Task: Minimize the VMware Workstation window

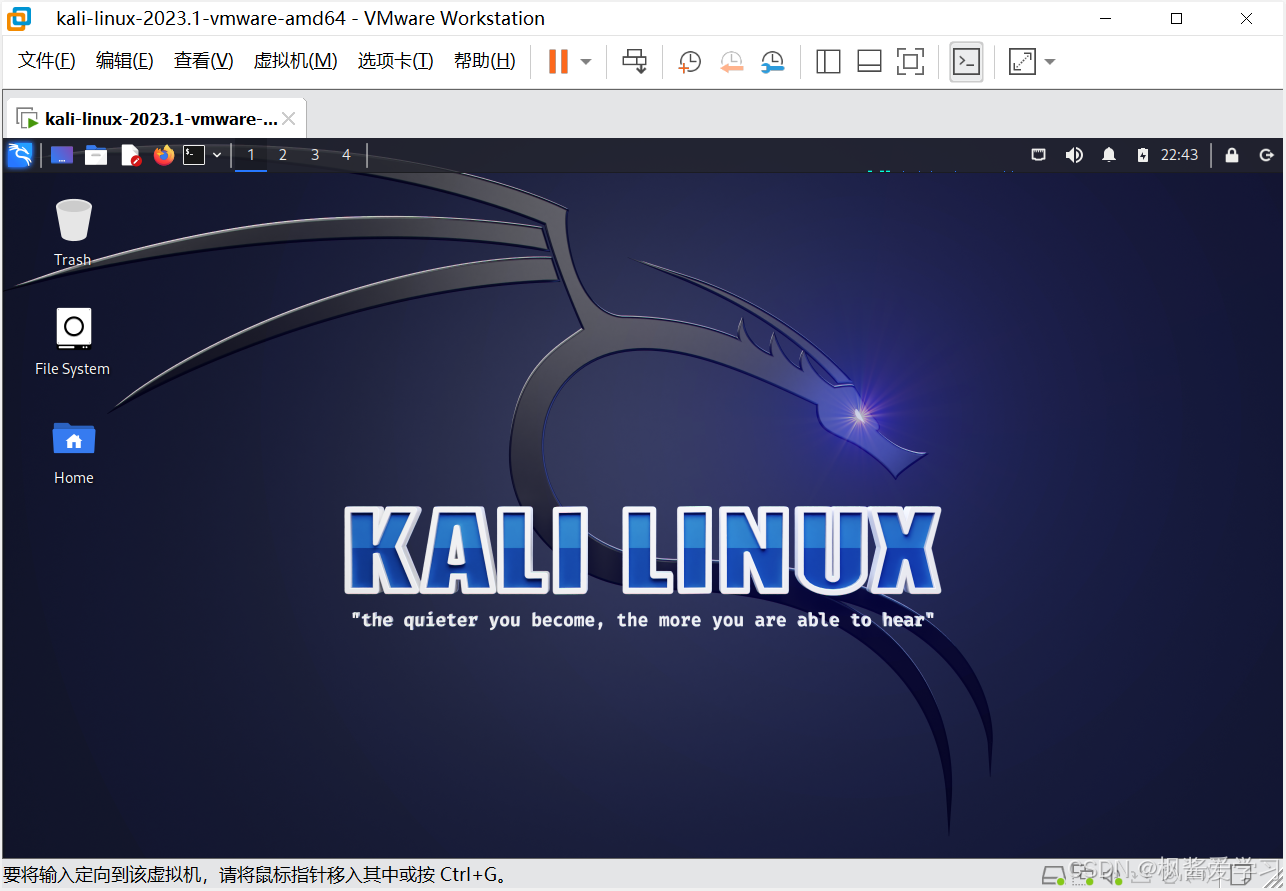Action: (x=1105, y=18)
